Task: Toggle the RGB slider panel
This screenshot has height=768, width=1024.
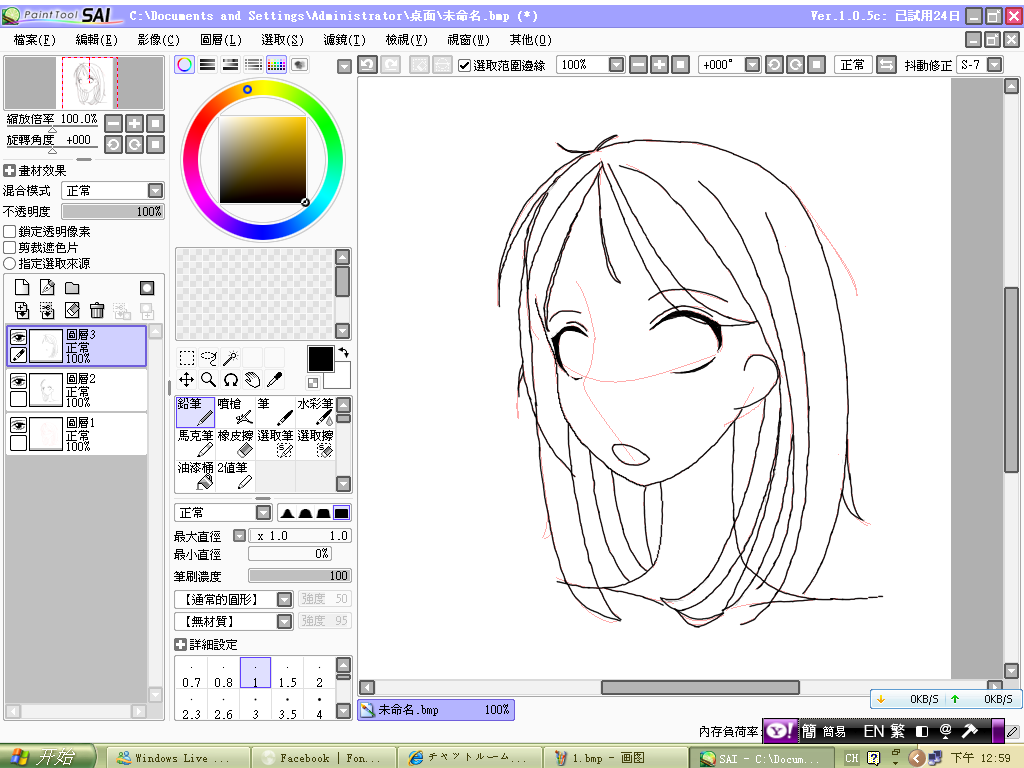Action: pyautogui.click(x=208, y=65)
